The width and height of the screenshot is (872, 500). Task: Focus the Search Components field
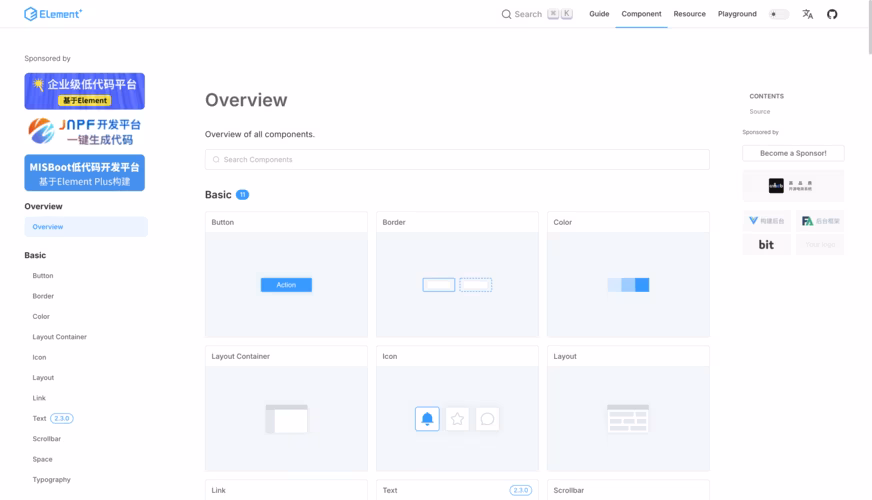[457, 160]
